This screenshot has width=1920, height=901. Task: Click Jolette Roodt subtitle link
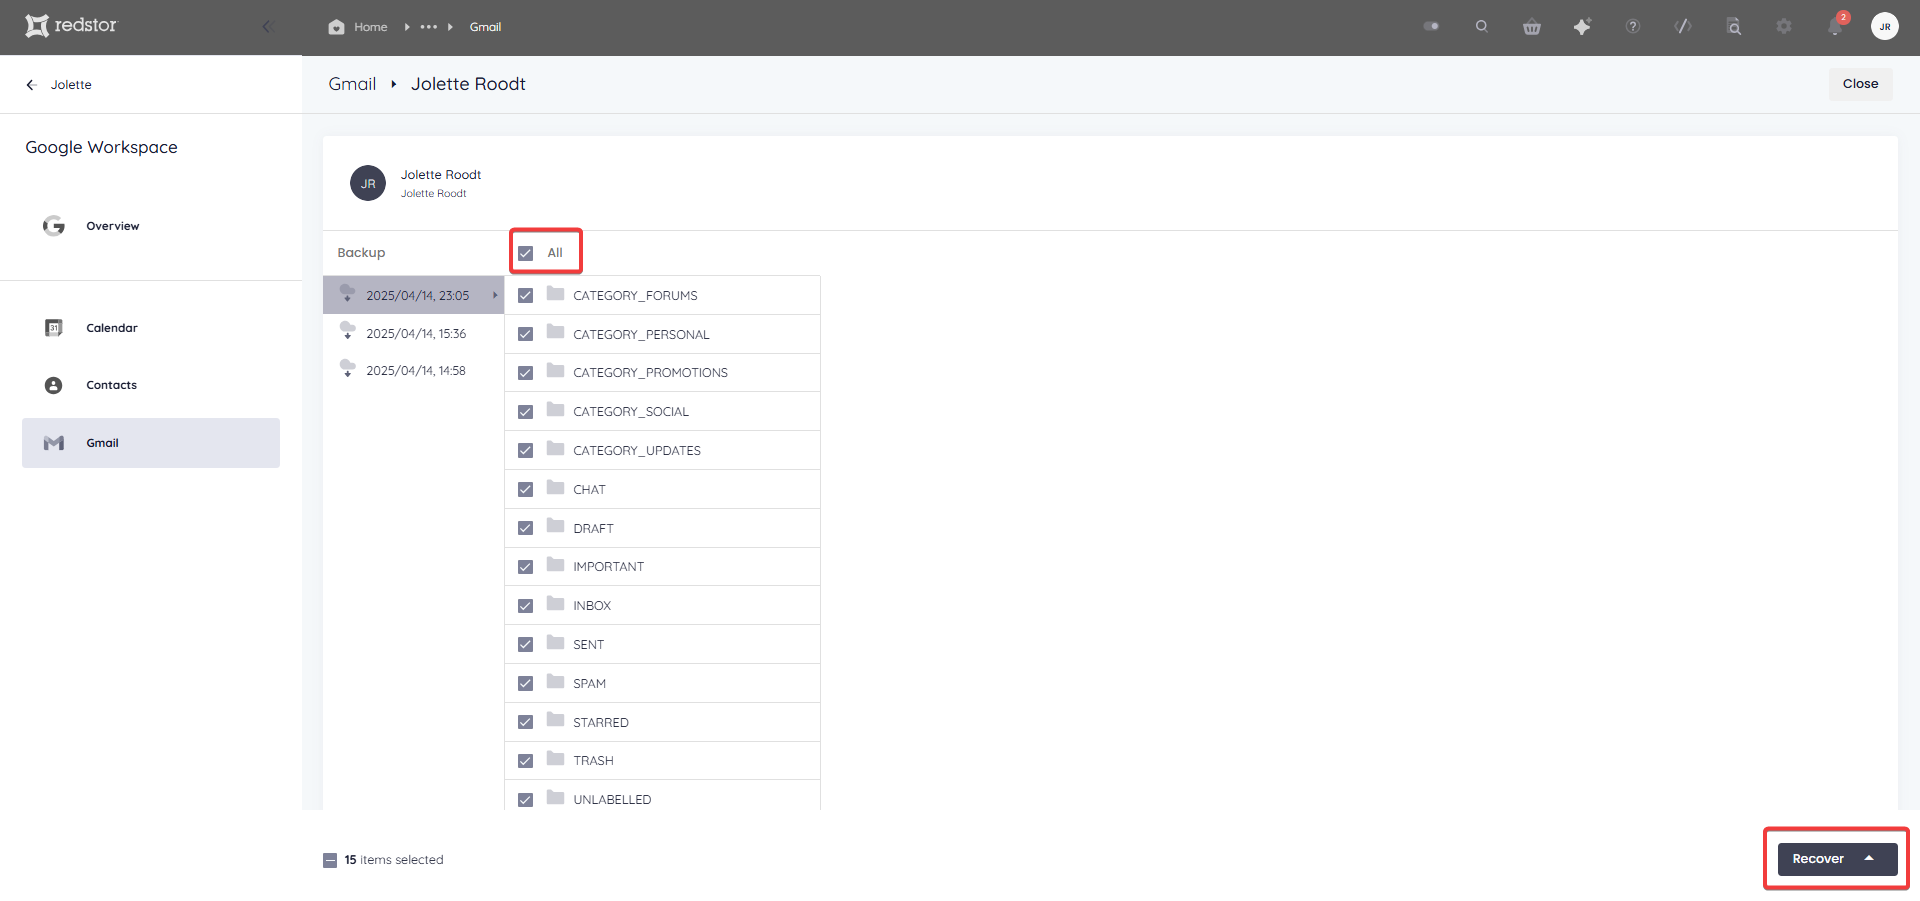tap(434, 194)
